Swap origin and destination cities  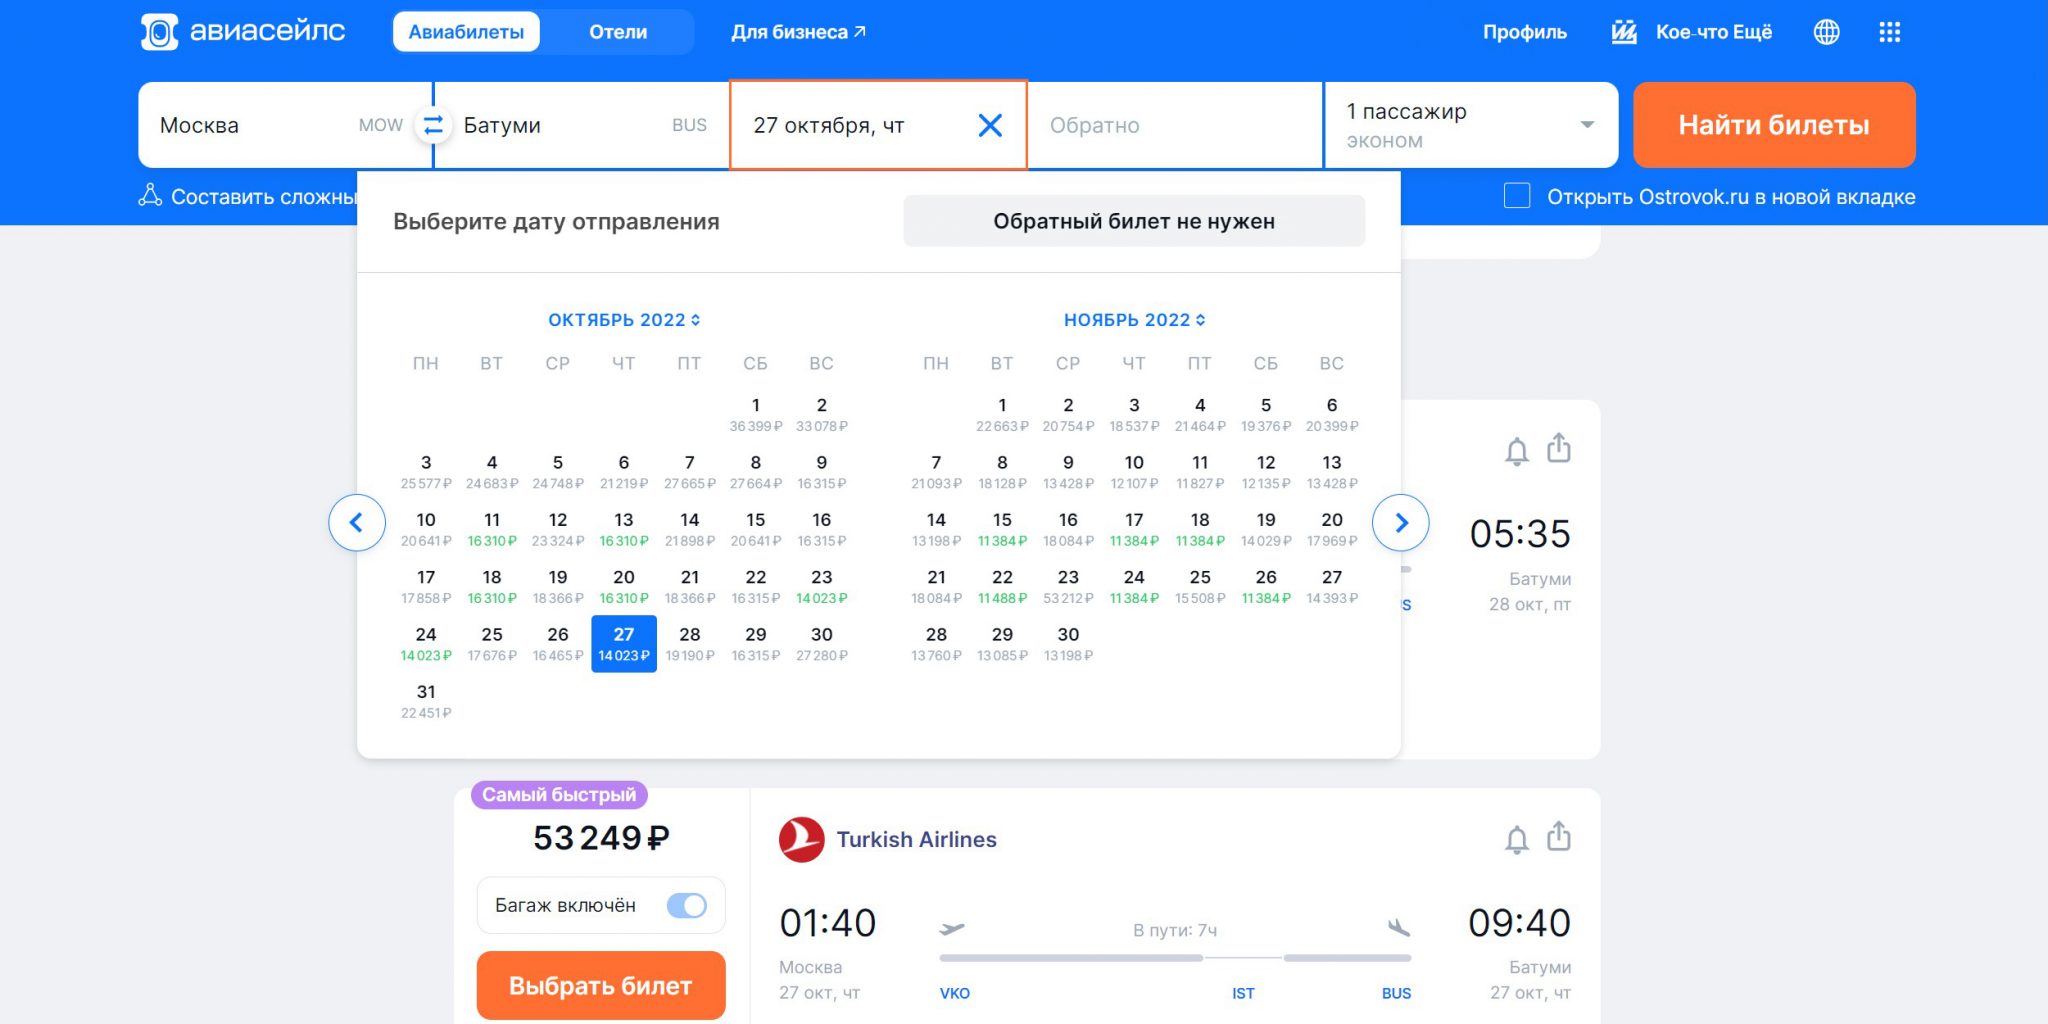[433, 125]
